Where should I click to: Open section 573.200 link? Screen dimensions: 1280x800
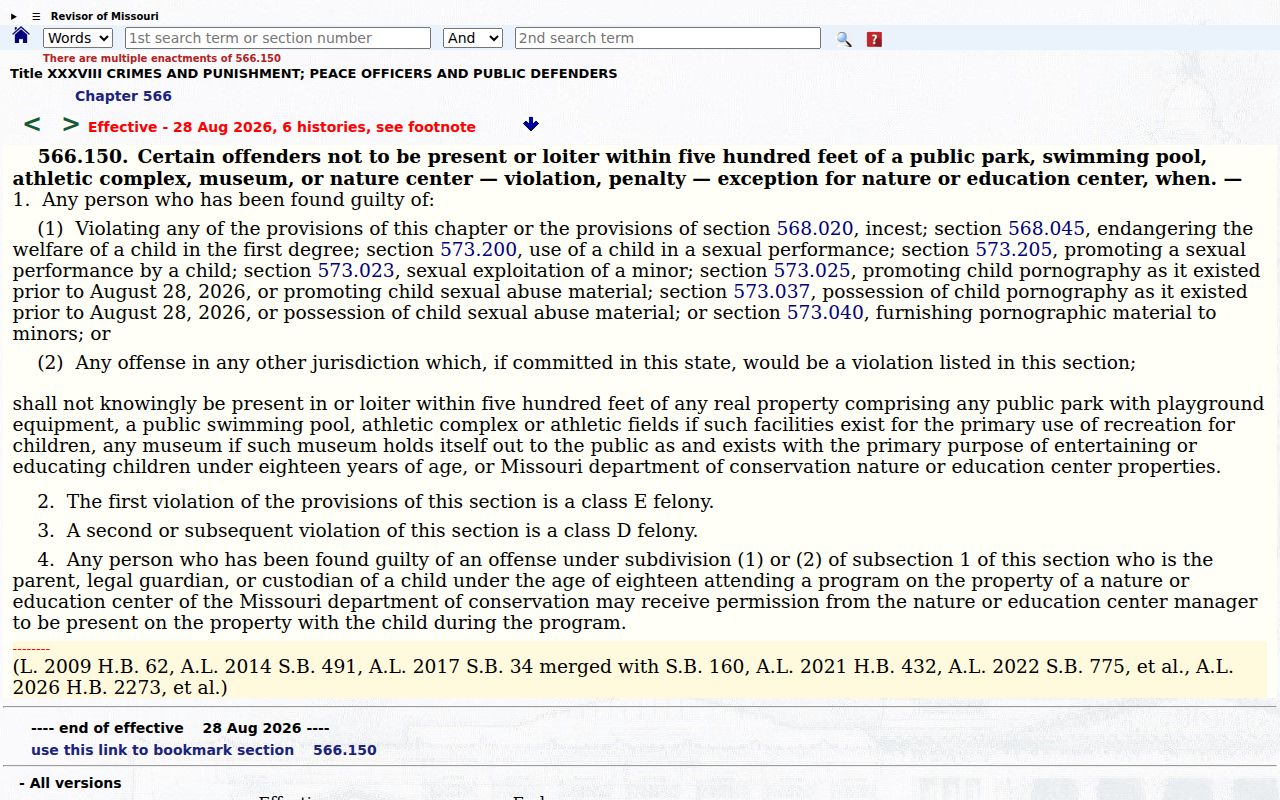coord(478,249)
